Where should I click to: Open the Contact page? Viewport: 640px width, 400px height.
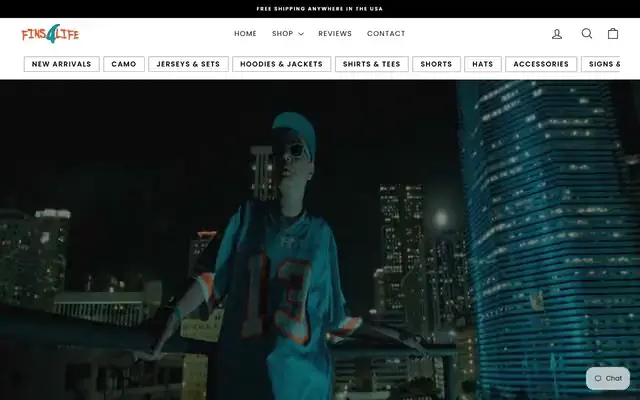point(386,33)
